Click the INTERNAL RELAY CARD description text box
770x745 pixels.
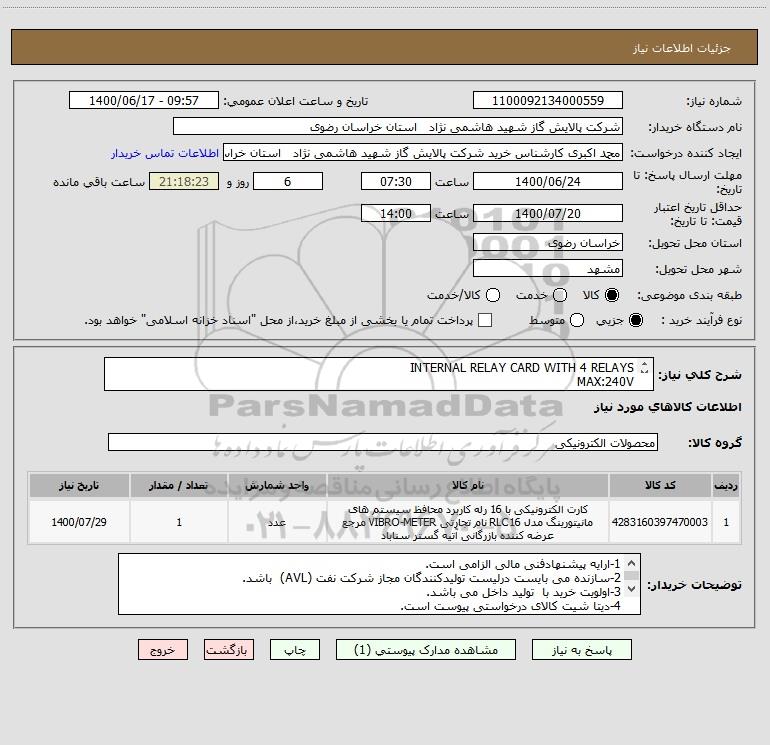tap(379, 374)
